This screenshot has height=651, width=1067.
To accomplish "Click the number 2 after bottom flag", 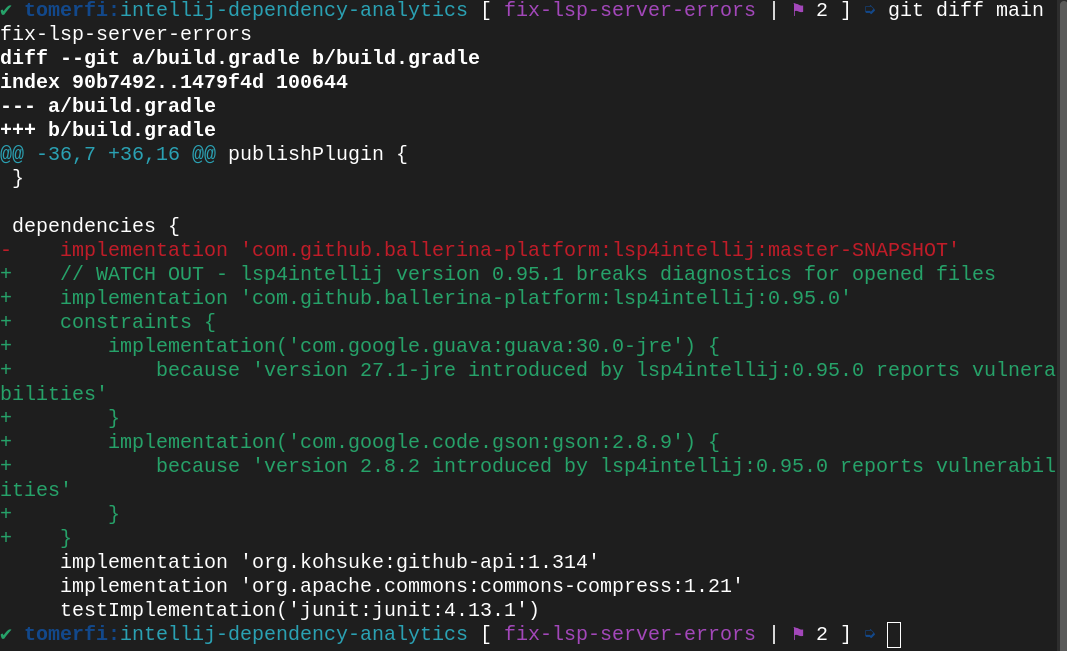I will (822, 634).
